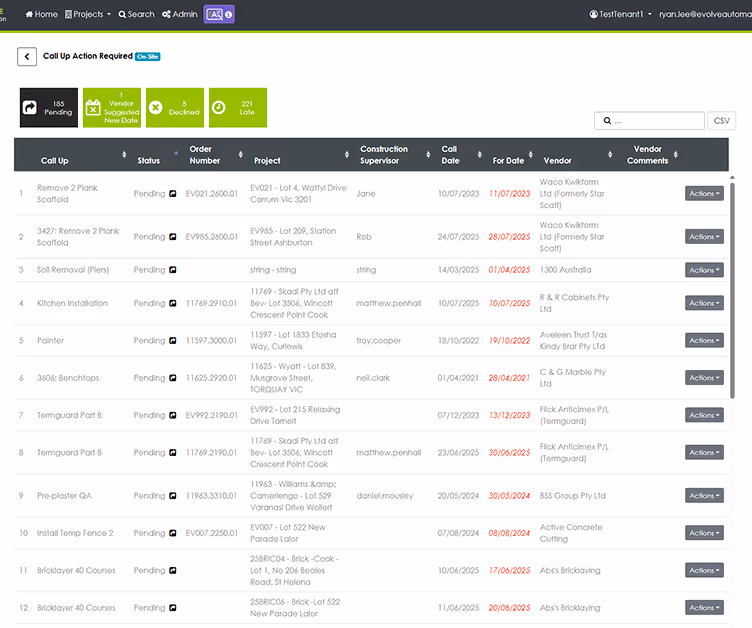Click pending icon for 3427: Remove 2 Plank Scaffold
The height and width of the screenshot is (628, 752).
coord(173,237)
